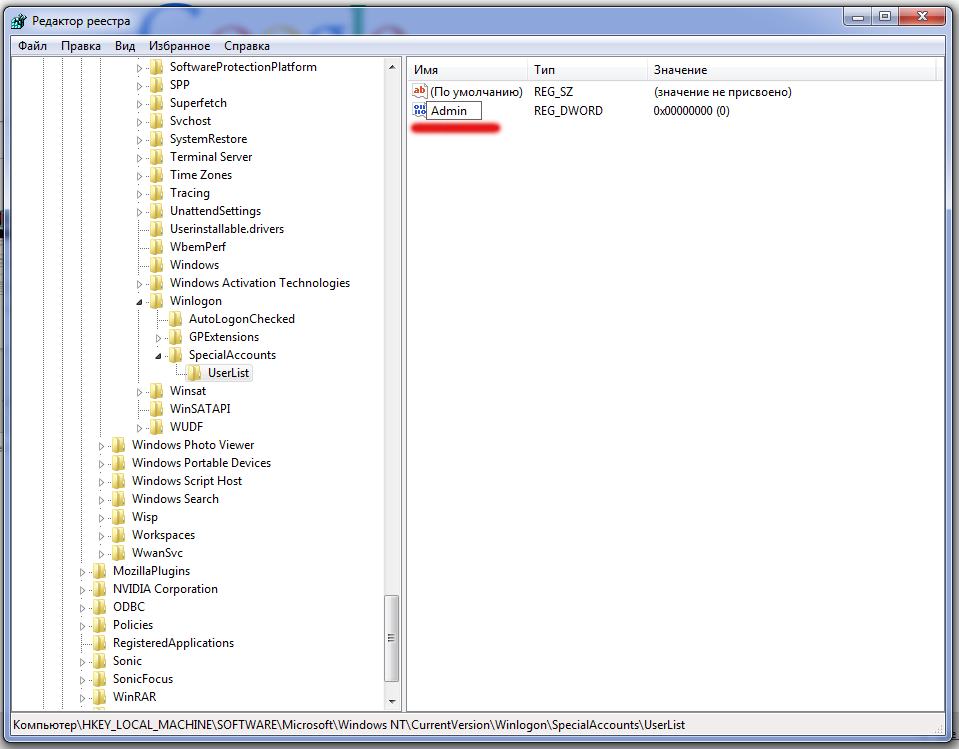The height and width of the screenshot is (749, 959).
Task: Select the Windows key in tree
Action: click(194, 265)
